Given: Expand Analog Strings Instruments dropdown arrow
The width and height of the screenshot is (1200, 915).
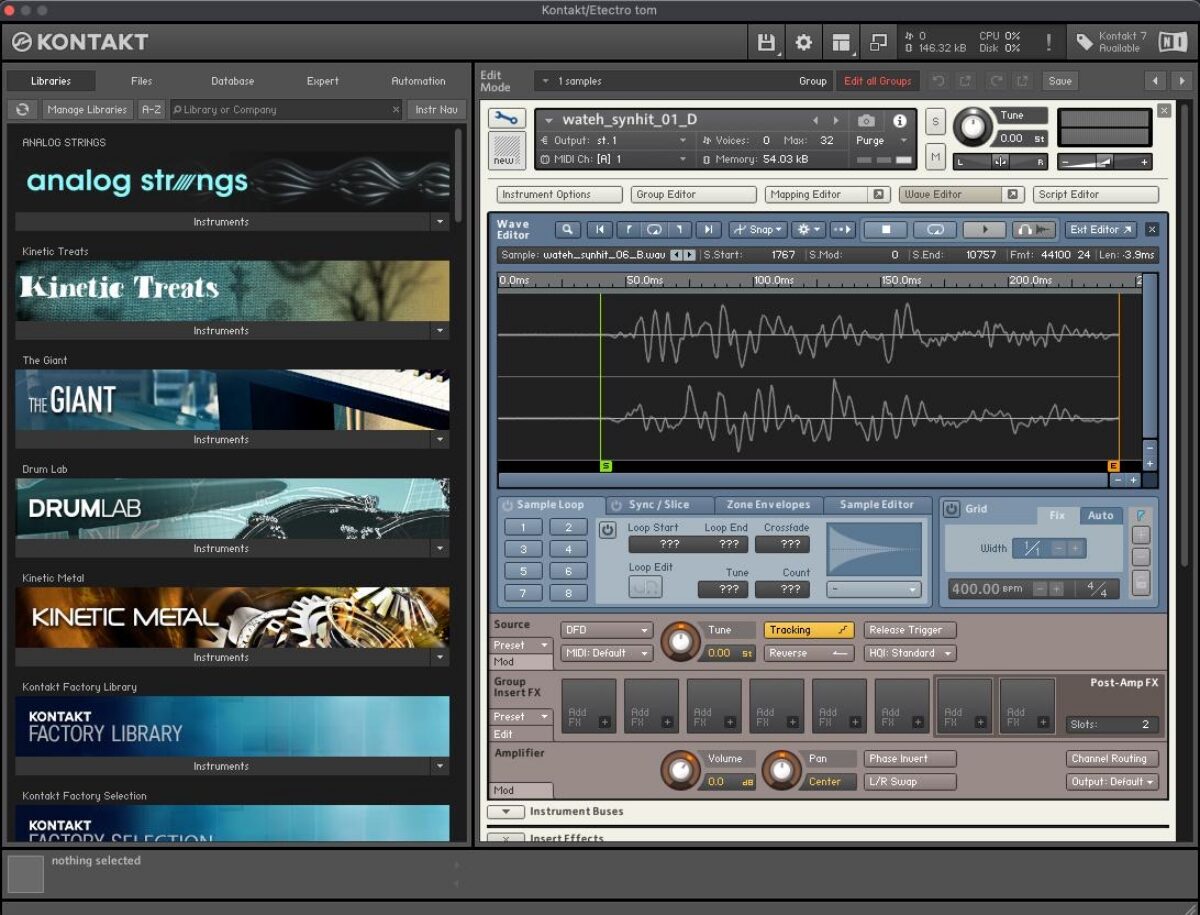Looking at the screenshot, I should [x=440, y=222].
